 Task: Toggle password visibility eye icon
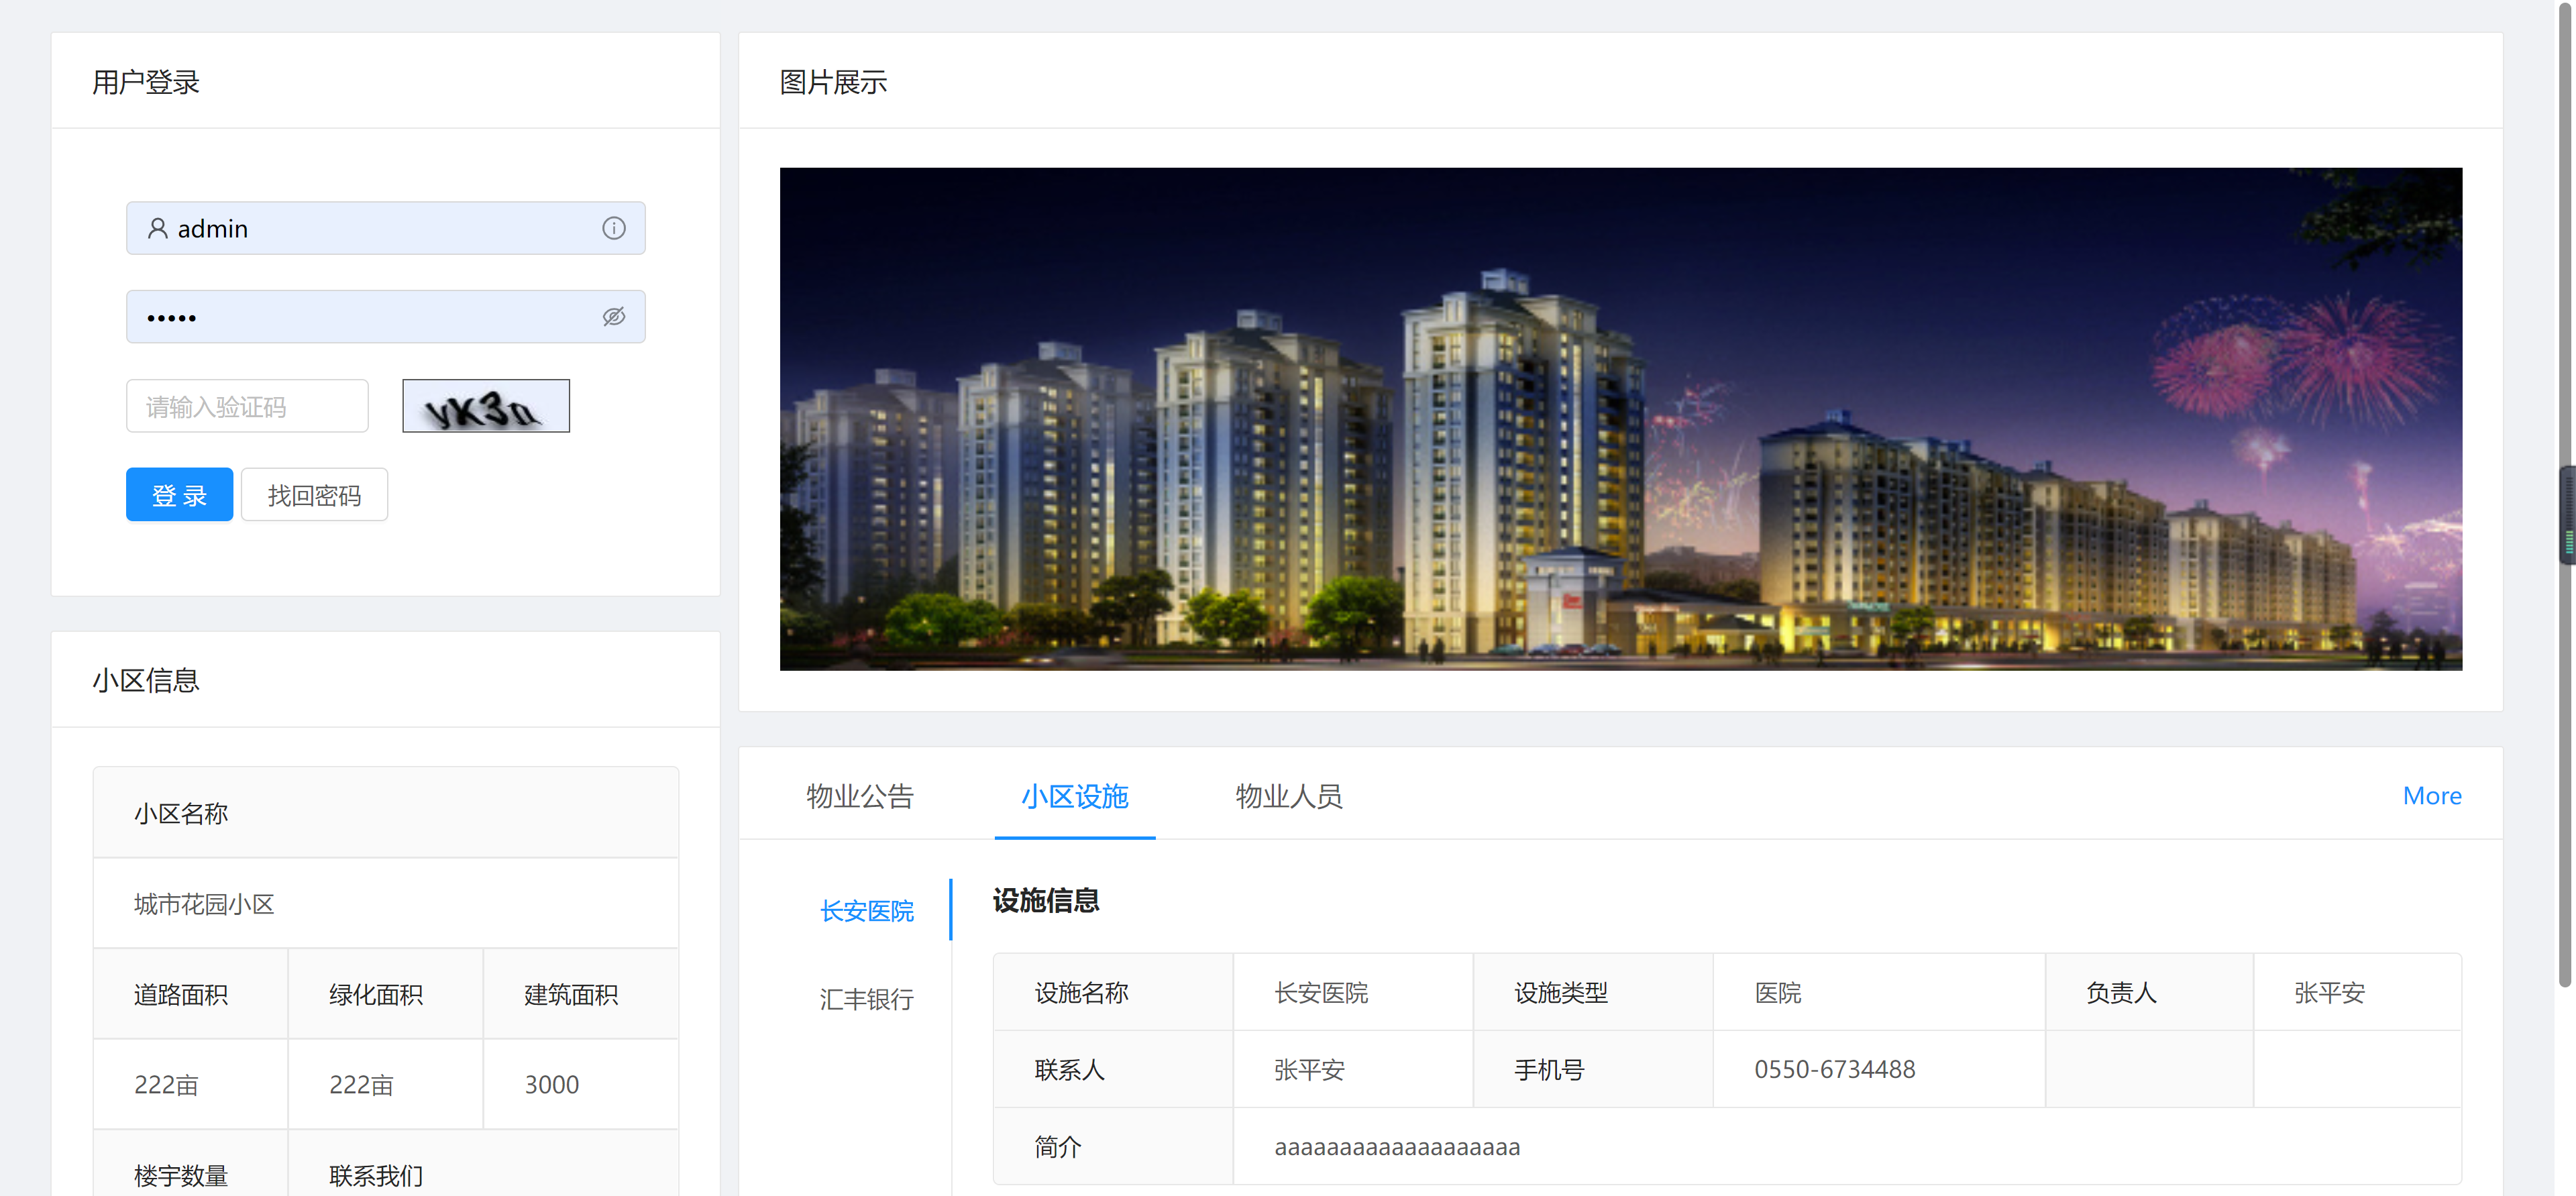pyautogui.click(x=614, y=317)
